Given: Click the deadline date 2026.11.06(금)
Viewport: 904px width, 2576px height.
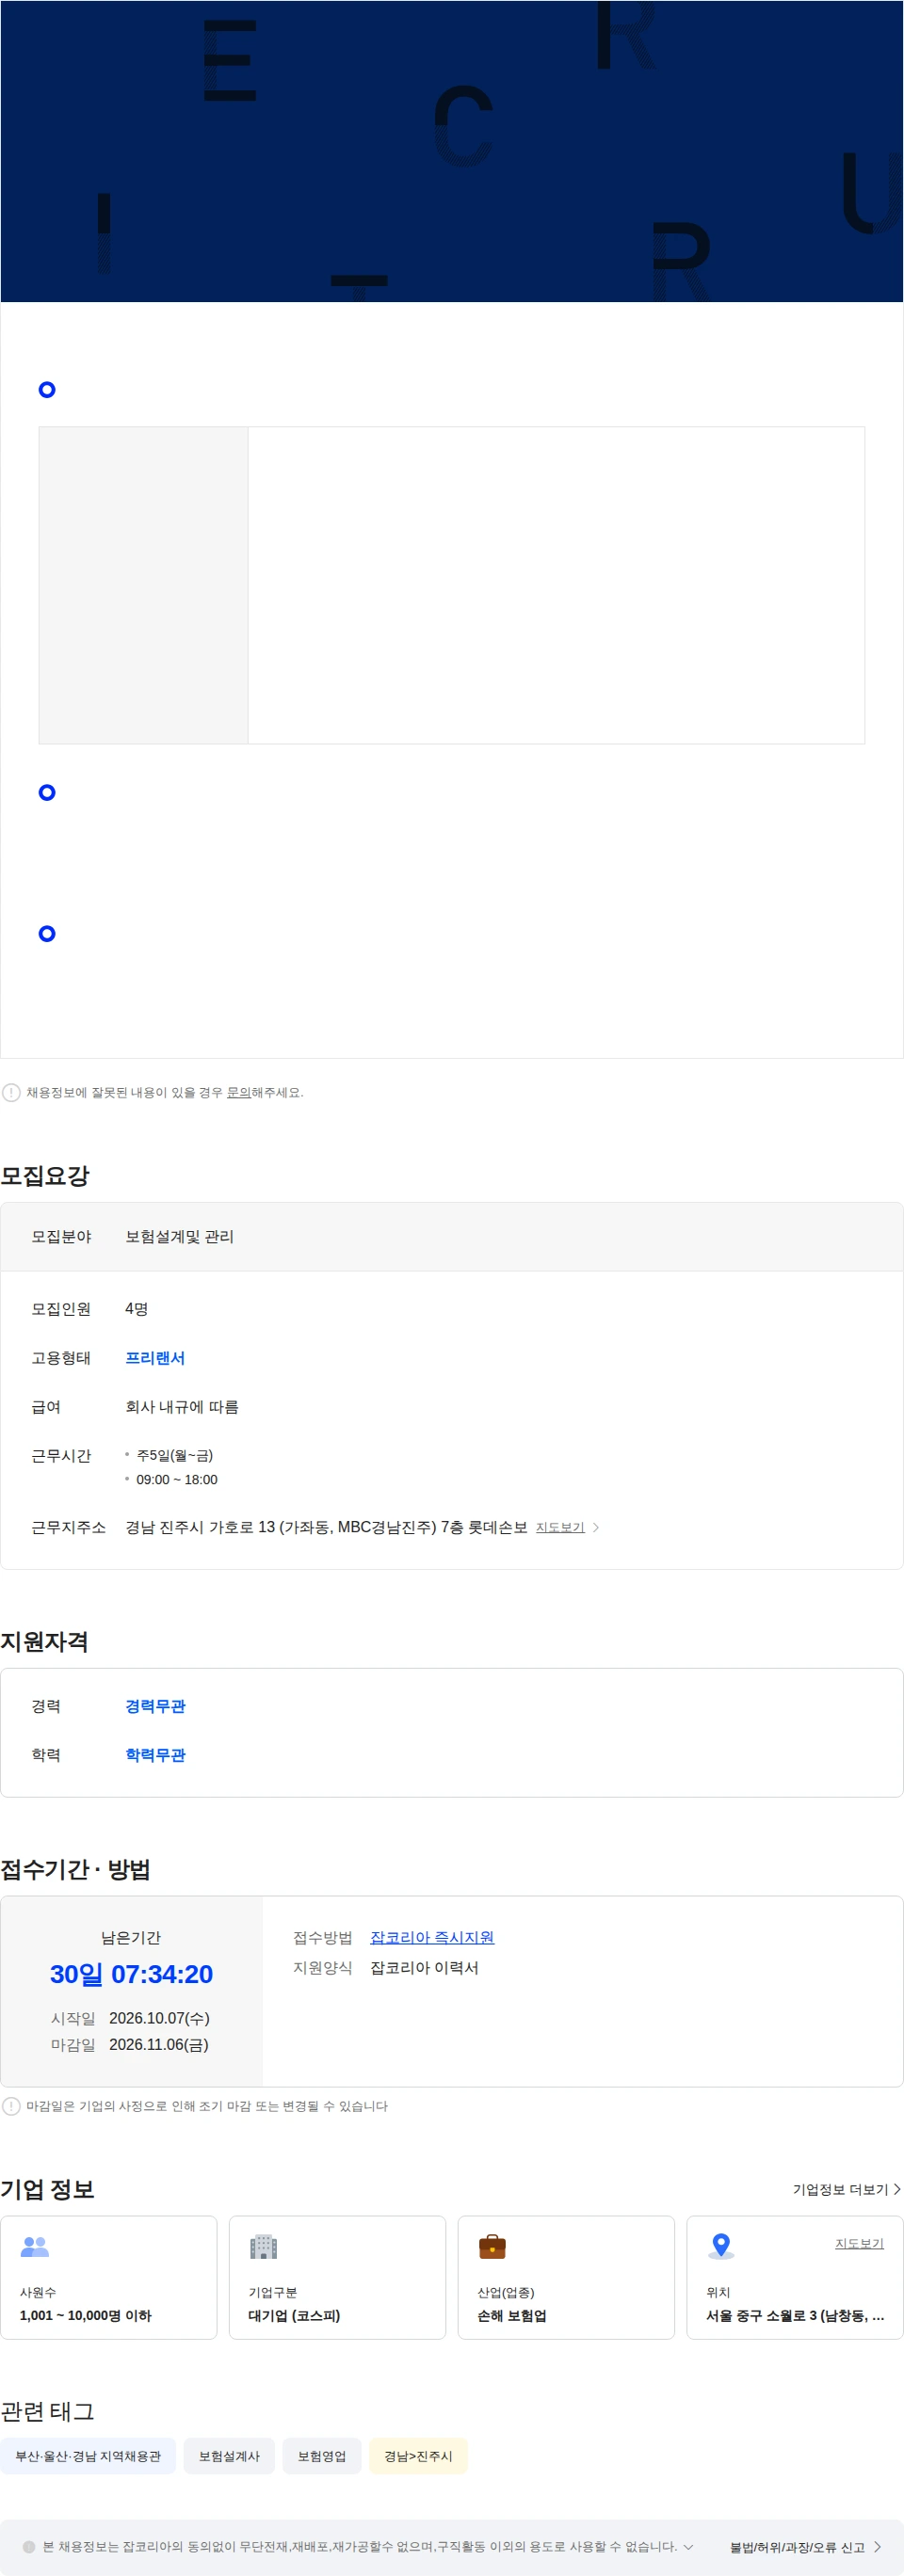Looking at the screenshot, I should [159, 2045].
